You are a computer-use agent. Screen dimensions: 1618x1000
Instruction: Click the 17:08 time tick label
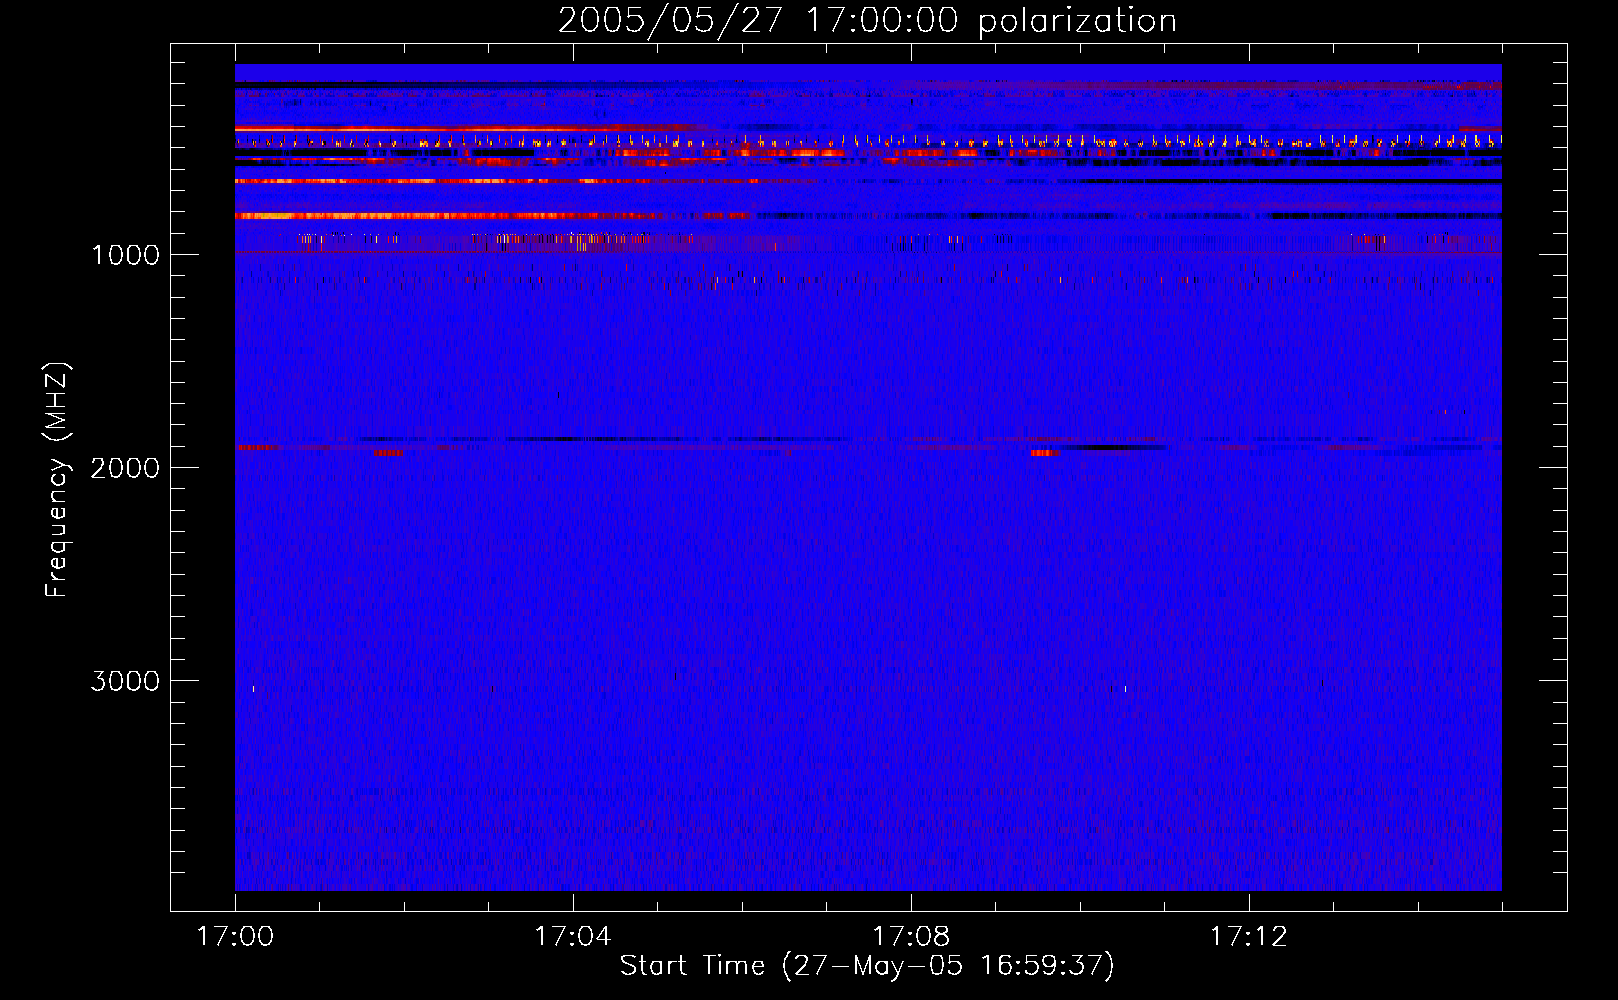pyautogui.click(x=911, y=937)
